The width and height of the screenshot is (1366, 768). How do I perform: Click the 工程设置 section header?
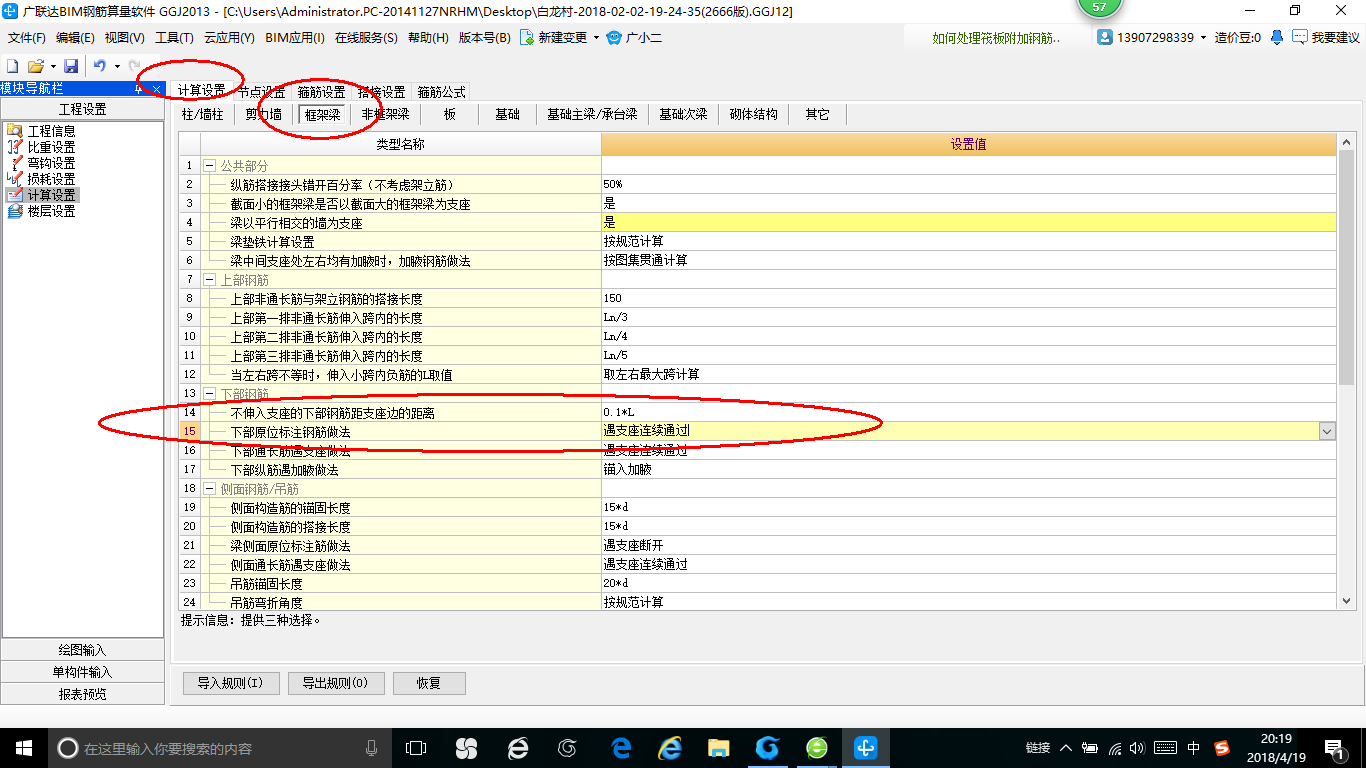[82, 109]
